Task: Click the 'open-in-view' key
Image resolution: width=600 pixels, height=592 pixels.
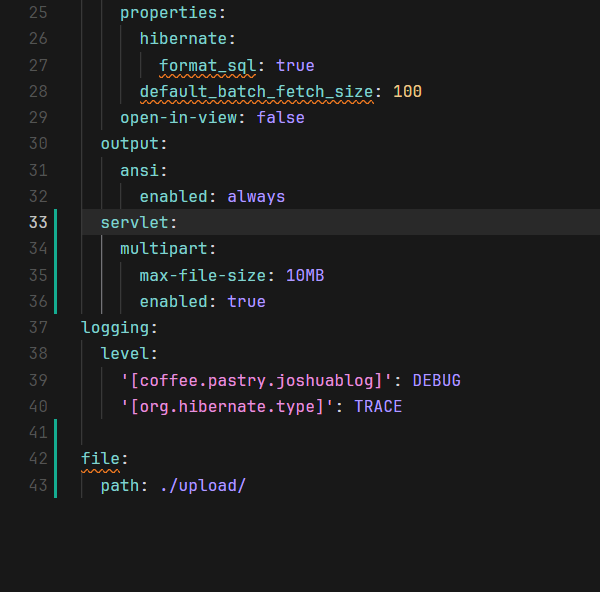Action: point(178,118)
